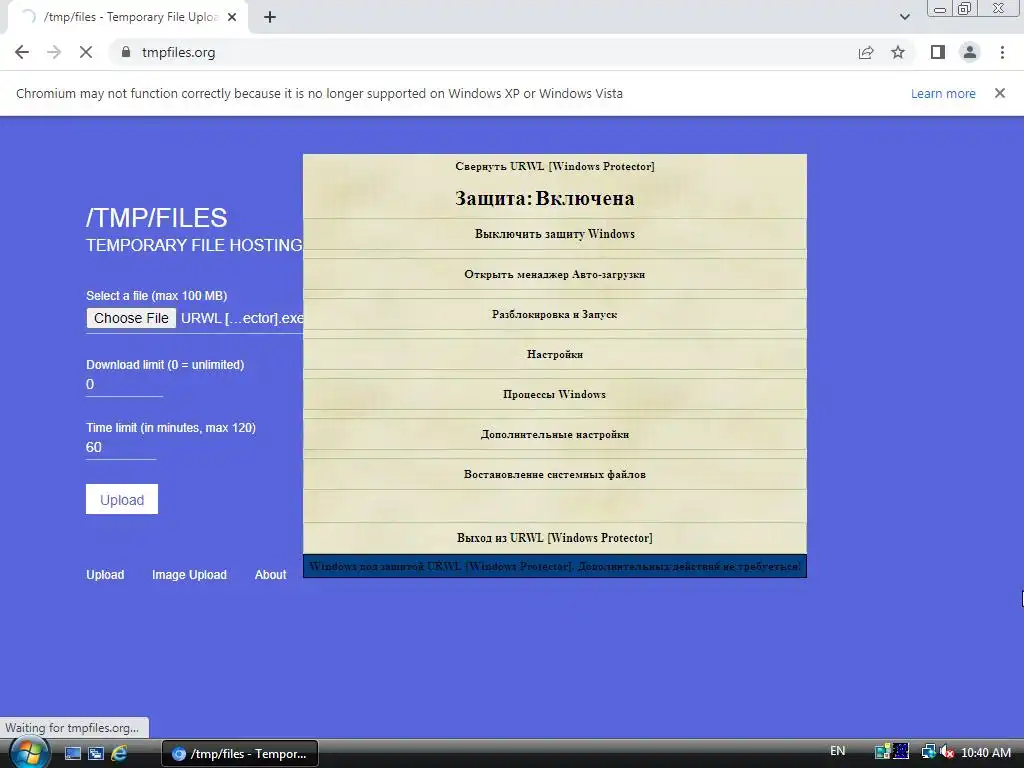Open the Upload footer link

(x=105, y=575)
